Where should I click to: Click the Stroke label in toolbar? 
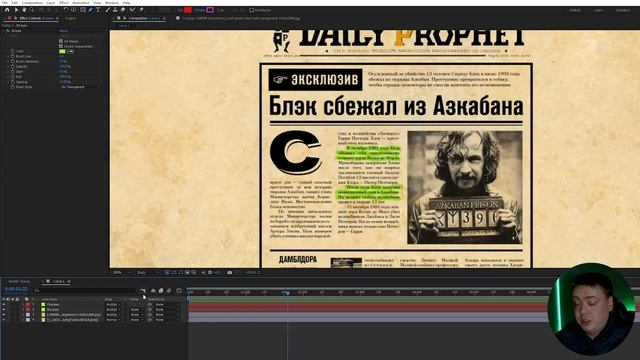[x=200, y=10]
